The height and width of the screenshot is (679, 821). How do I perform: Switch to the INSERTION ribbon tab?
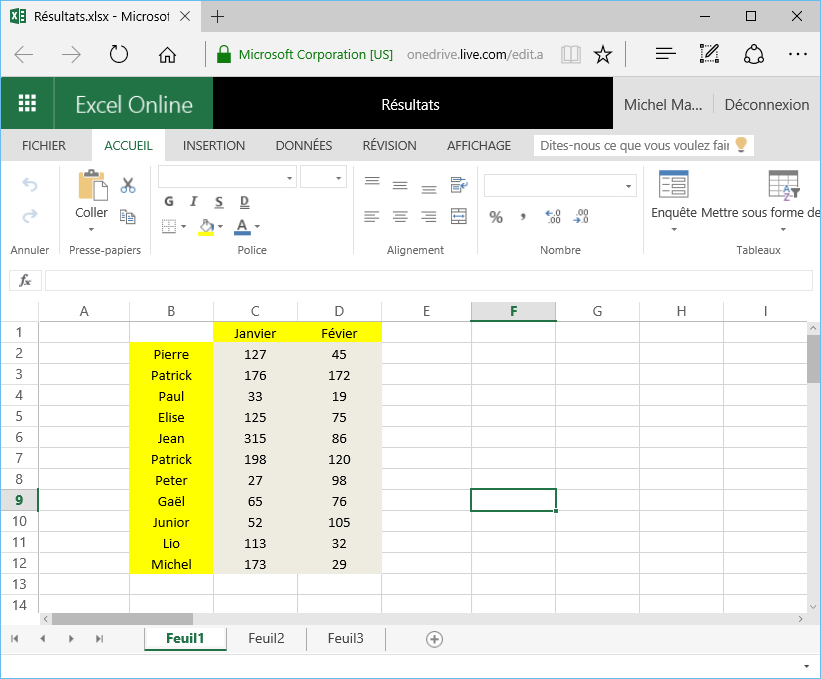click(214, 146)
